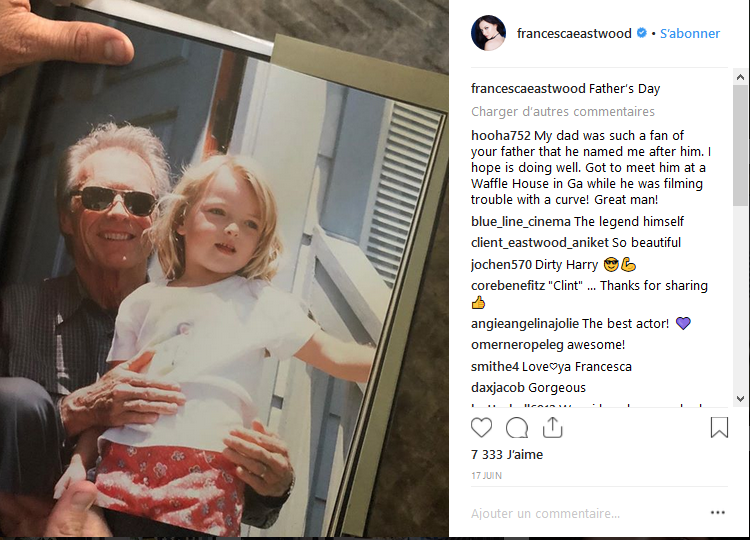Load more comments via Charger d'autres commentaires

(562, 111)
